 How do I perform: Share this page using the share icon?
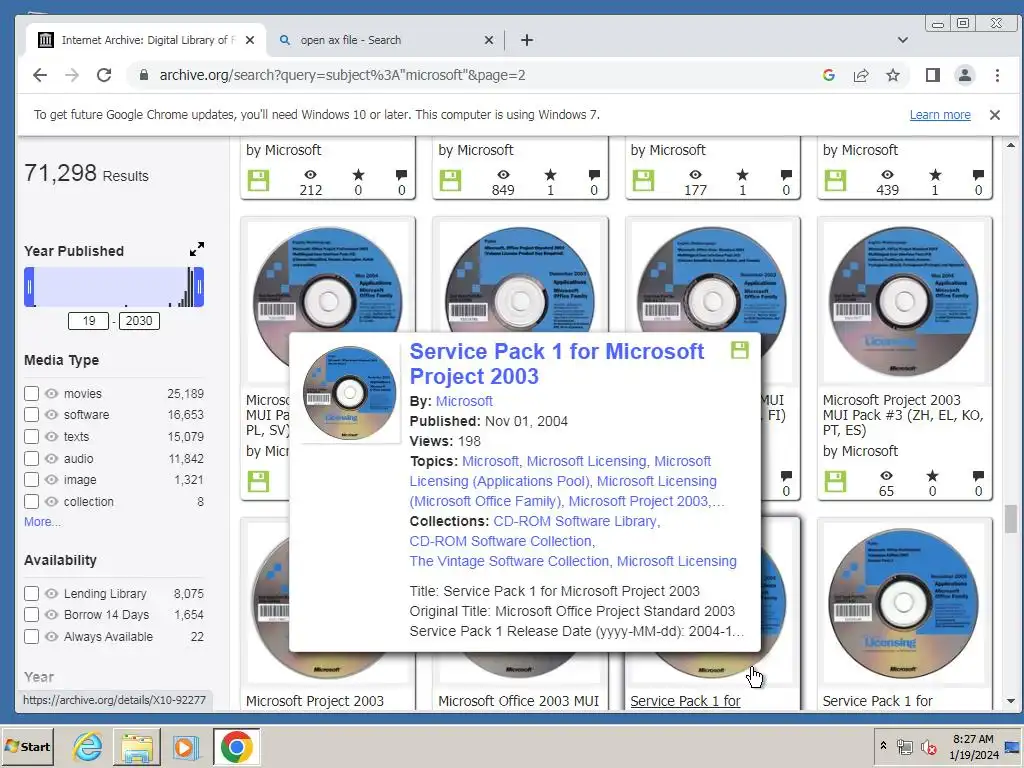point(861,75)
